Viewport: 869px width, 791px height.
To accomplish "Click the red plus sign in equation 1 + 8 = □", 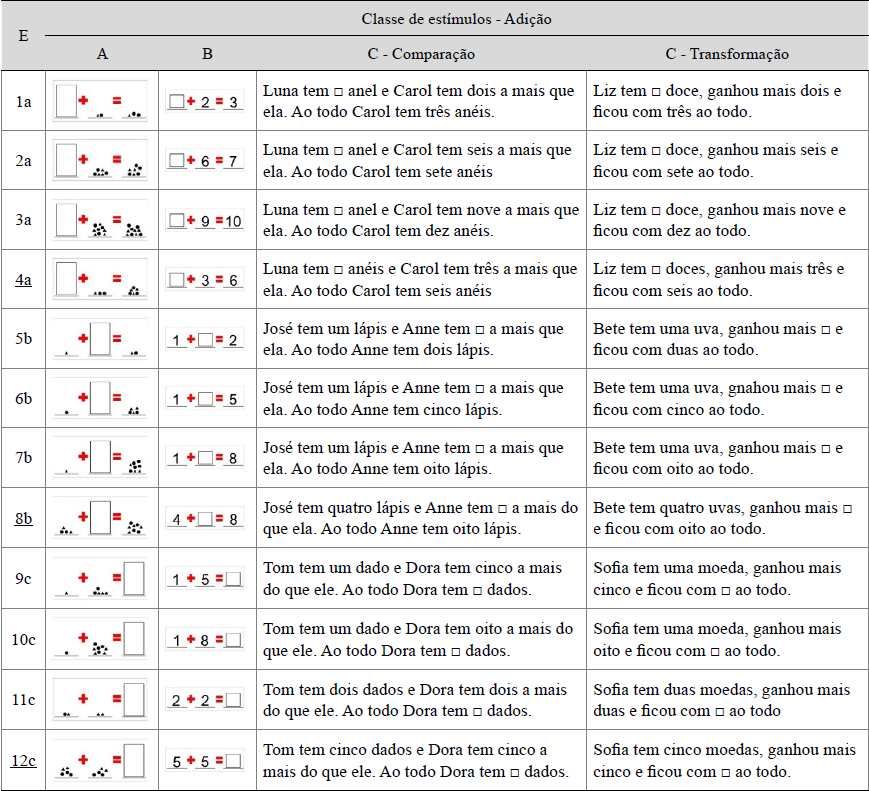I will tap(190, 639).
